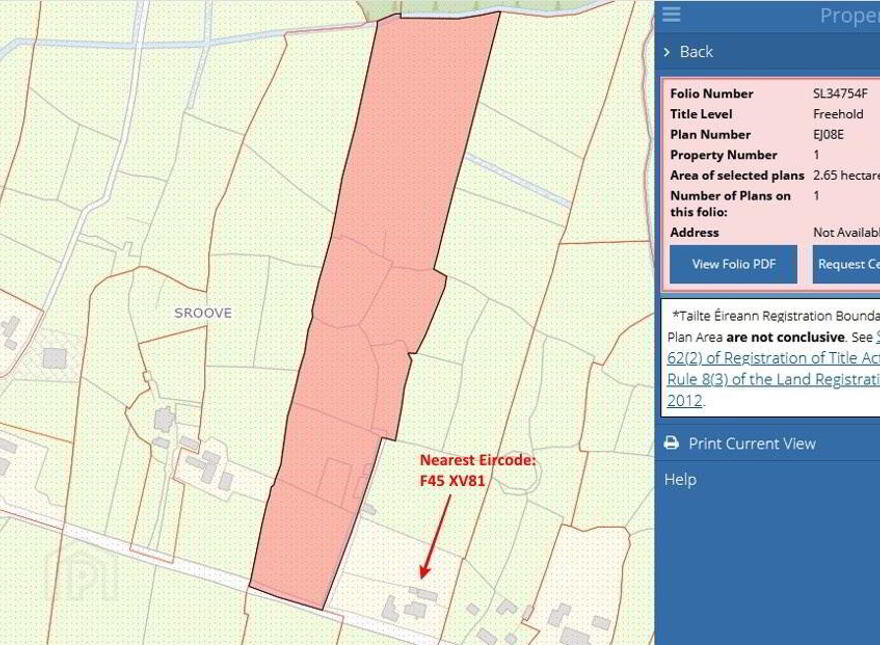Open the 62(2) of Registration of Title link
Screen dimensions: 880x645
773,358
